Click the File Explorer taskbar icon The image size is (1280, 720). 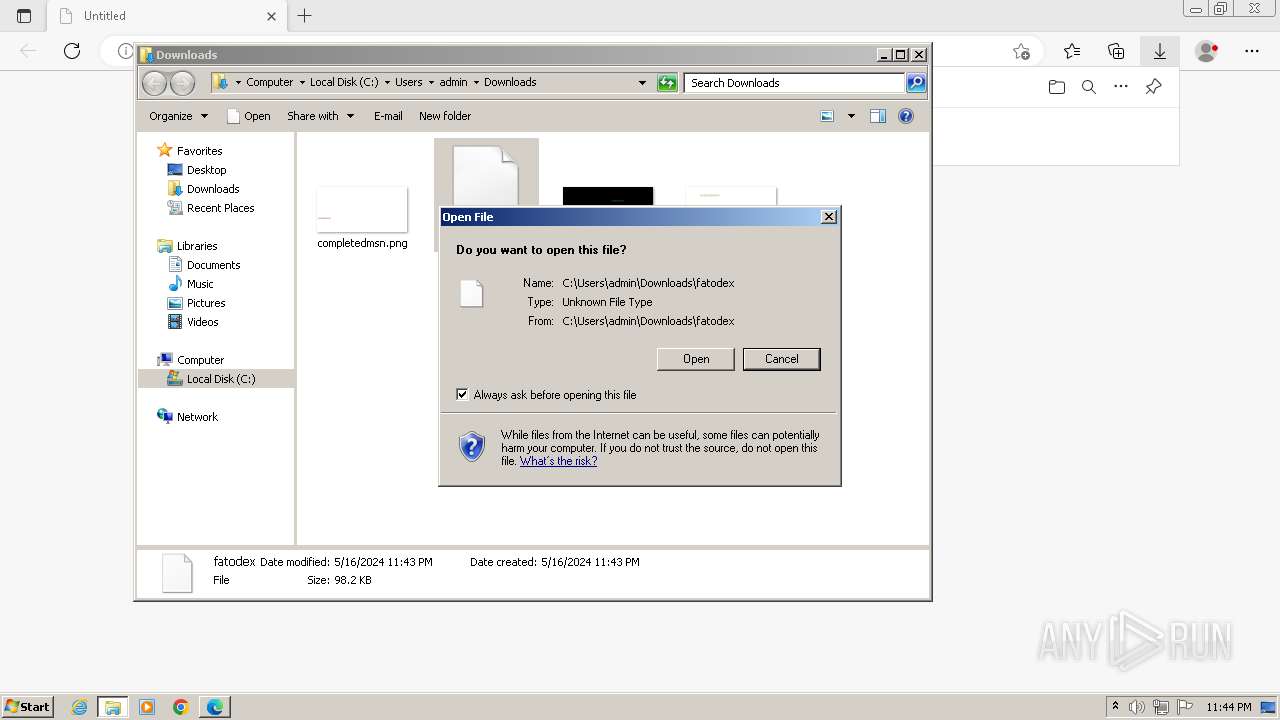[x=113, y=707]
